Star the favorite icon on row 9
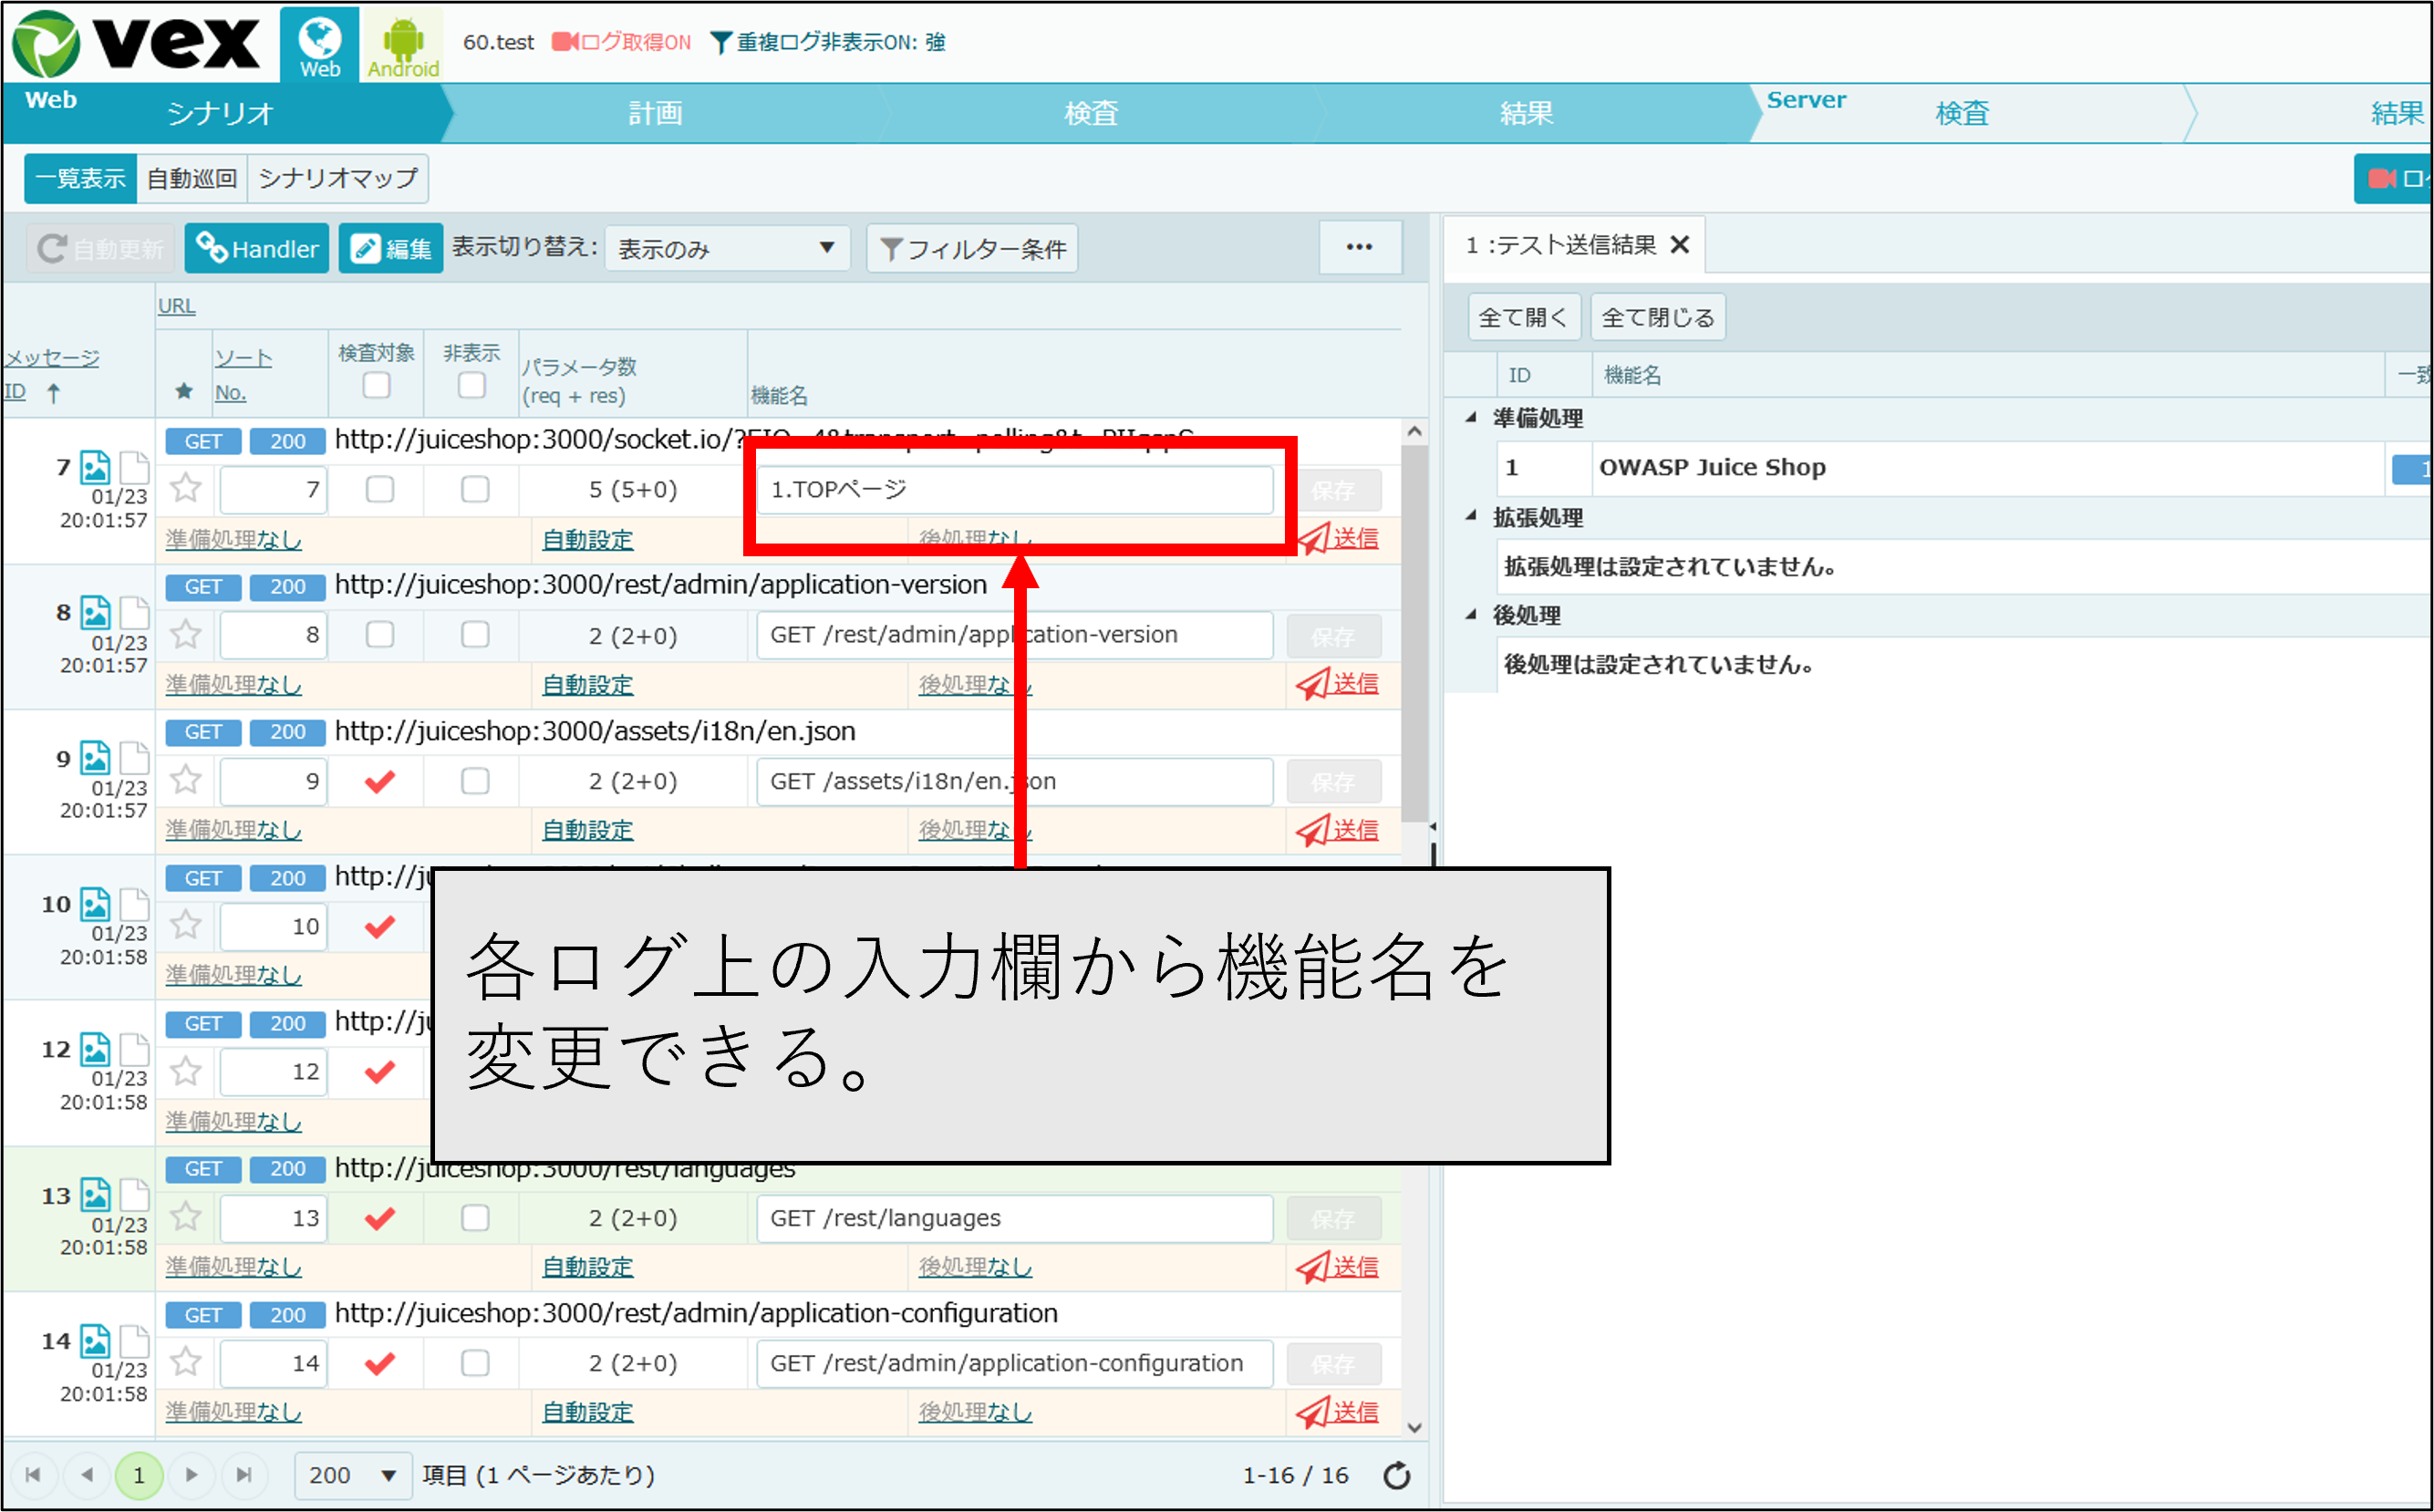Screen dimensions: 2434x1512 pos(186,780)
